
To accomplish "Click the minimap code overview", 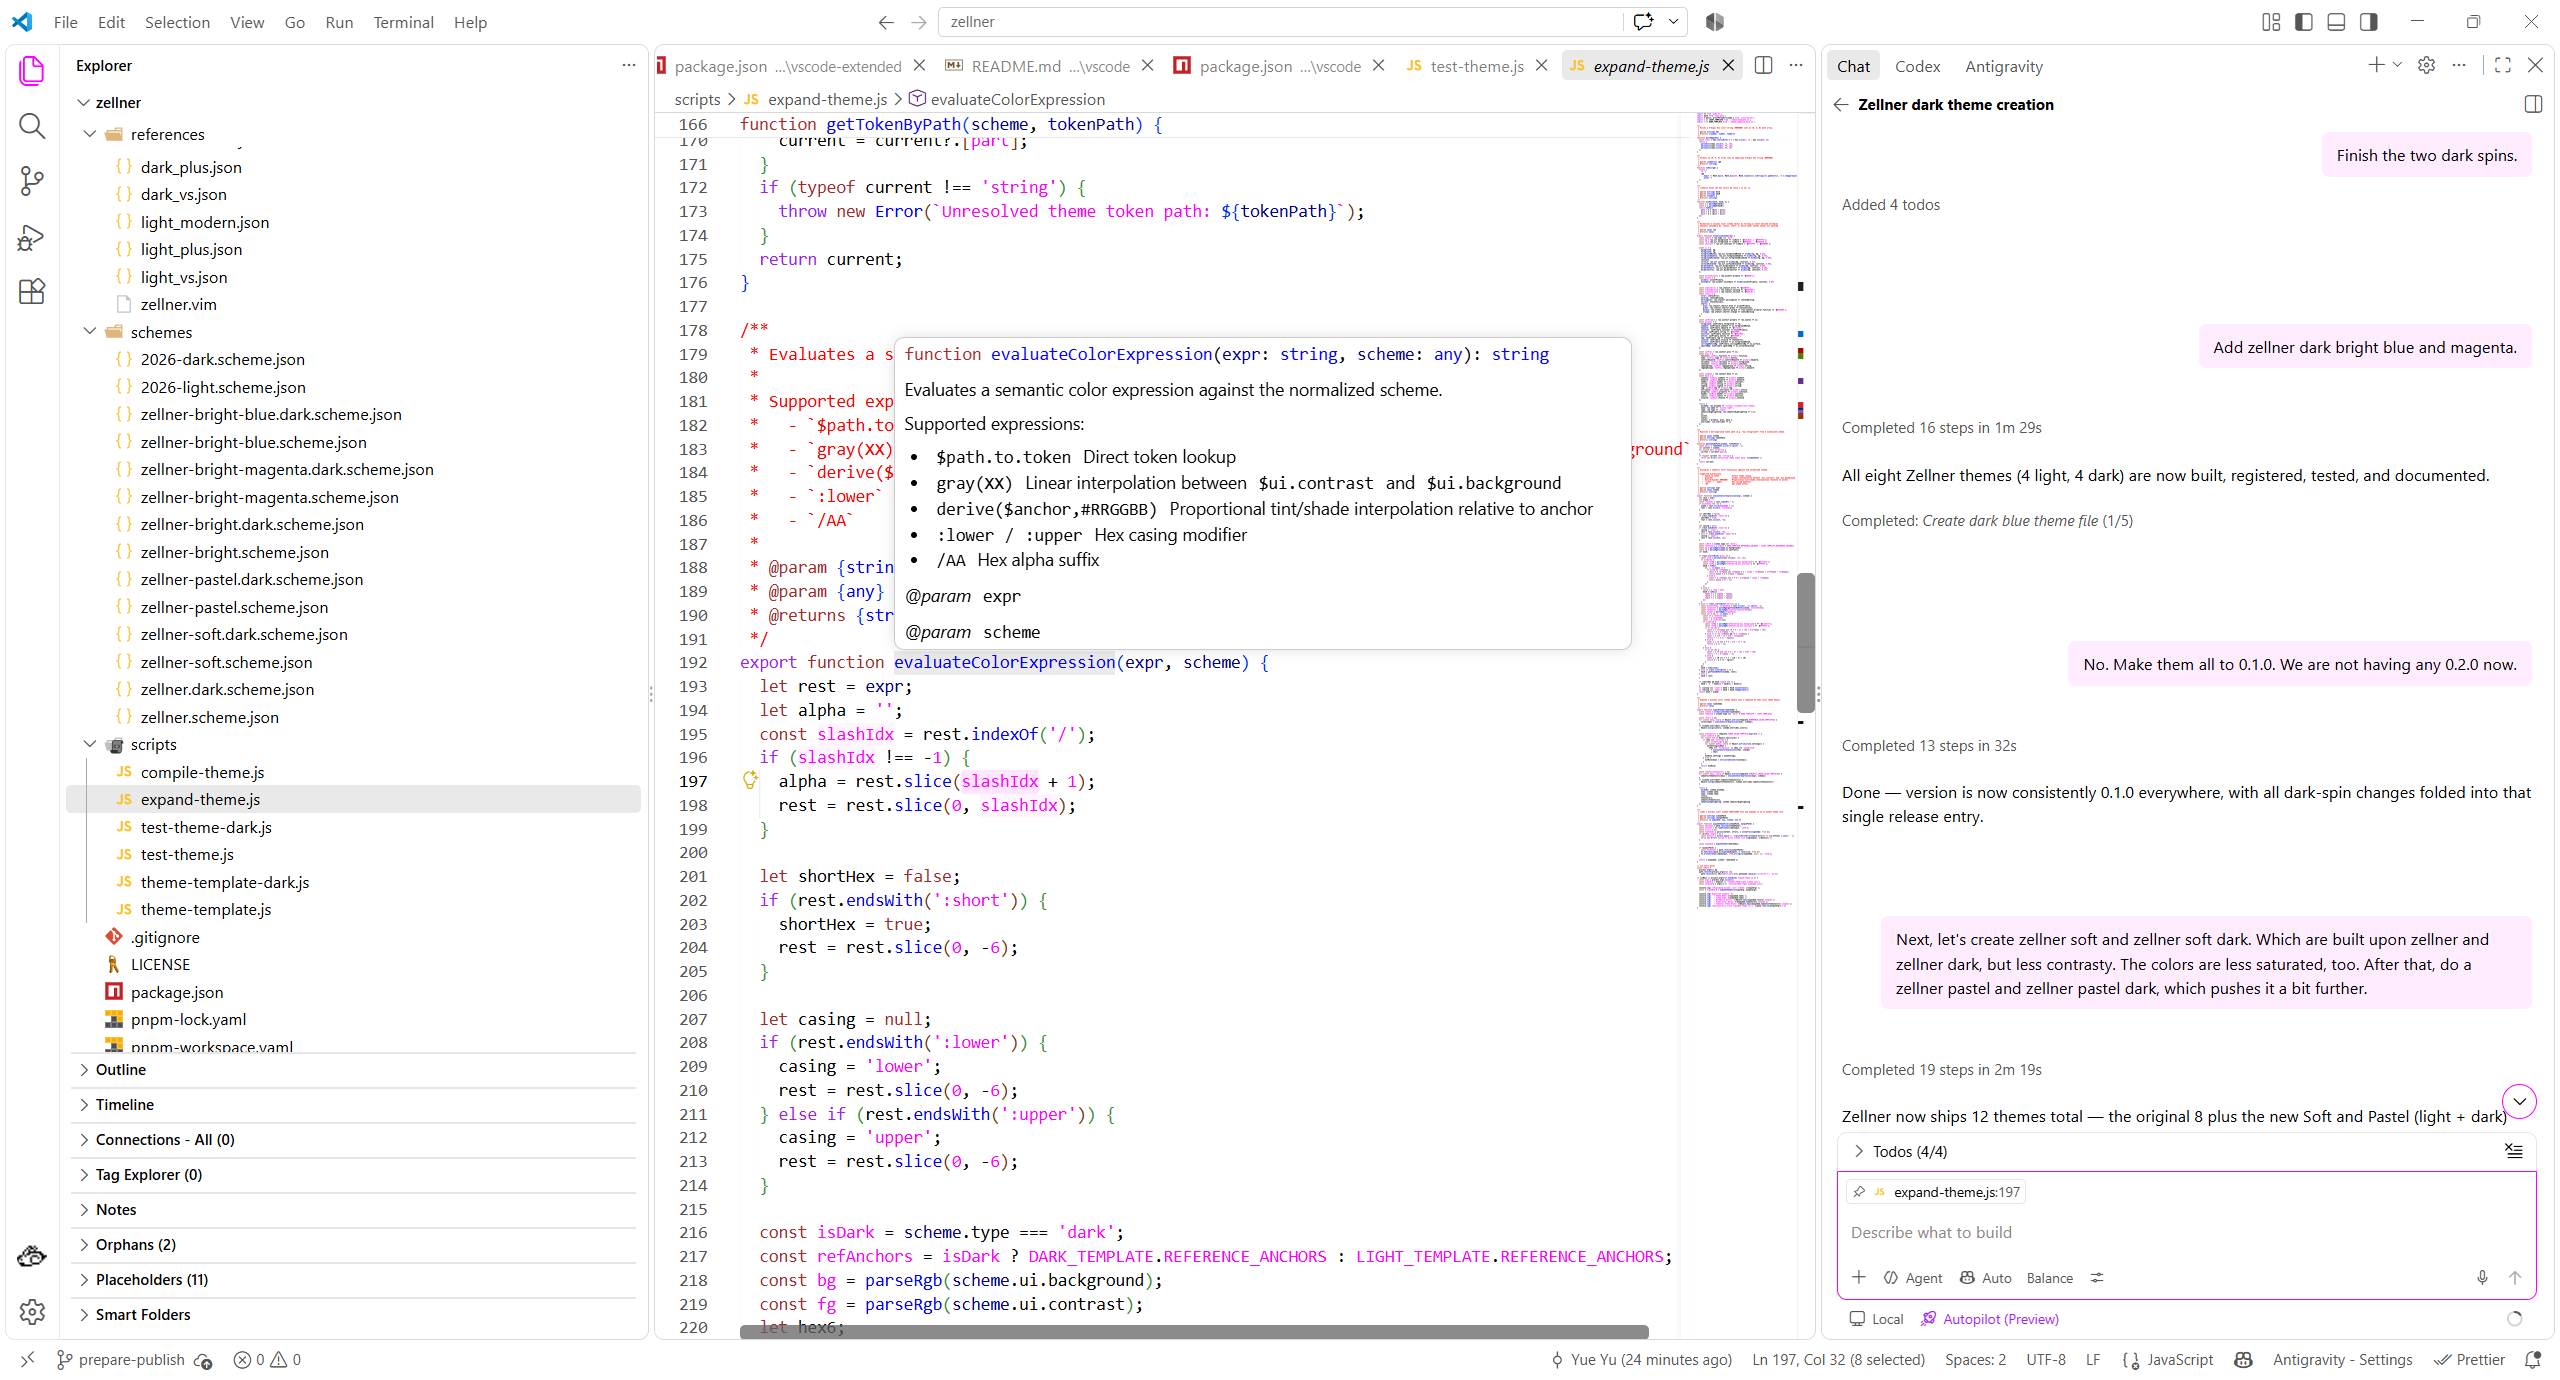I will [1745, 510].
